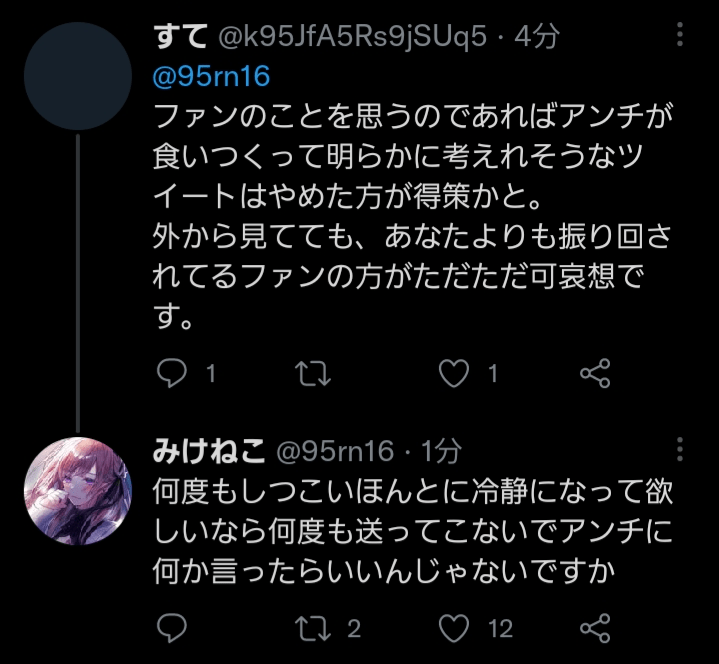The image size is (719, 664).
Task: Open すて's dark profile avatar
Action: click(x=77, y=77)
